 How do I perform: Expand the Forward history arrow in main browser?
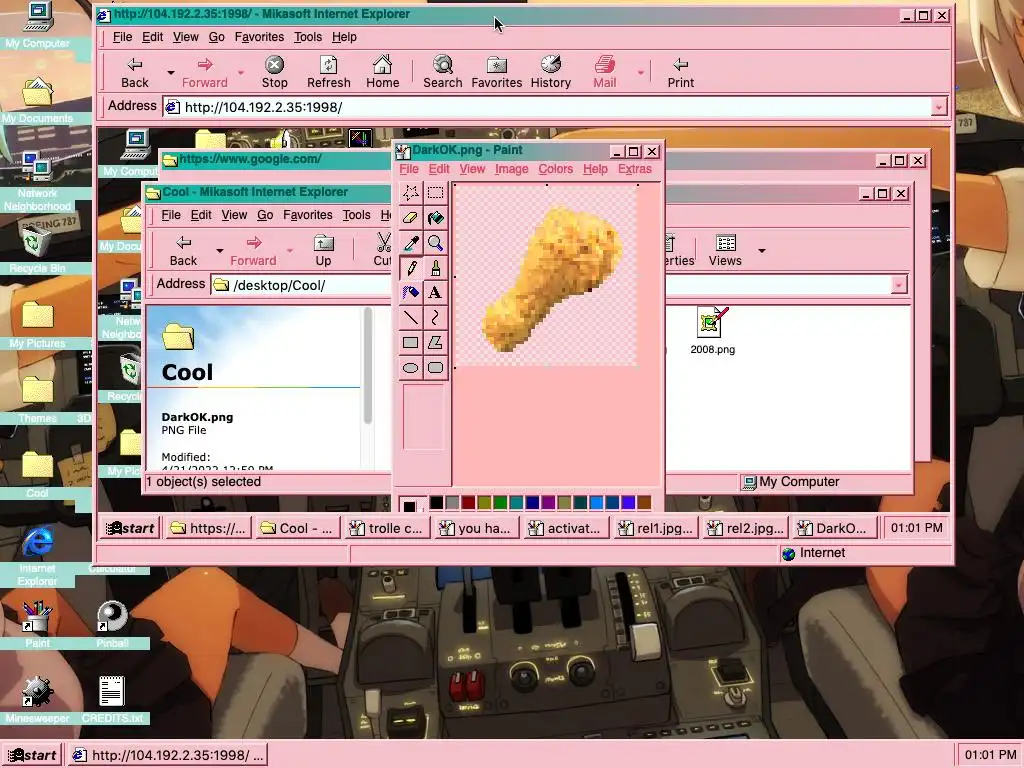(x=240, y=72)
